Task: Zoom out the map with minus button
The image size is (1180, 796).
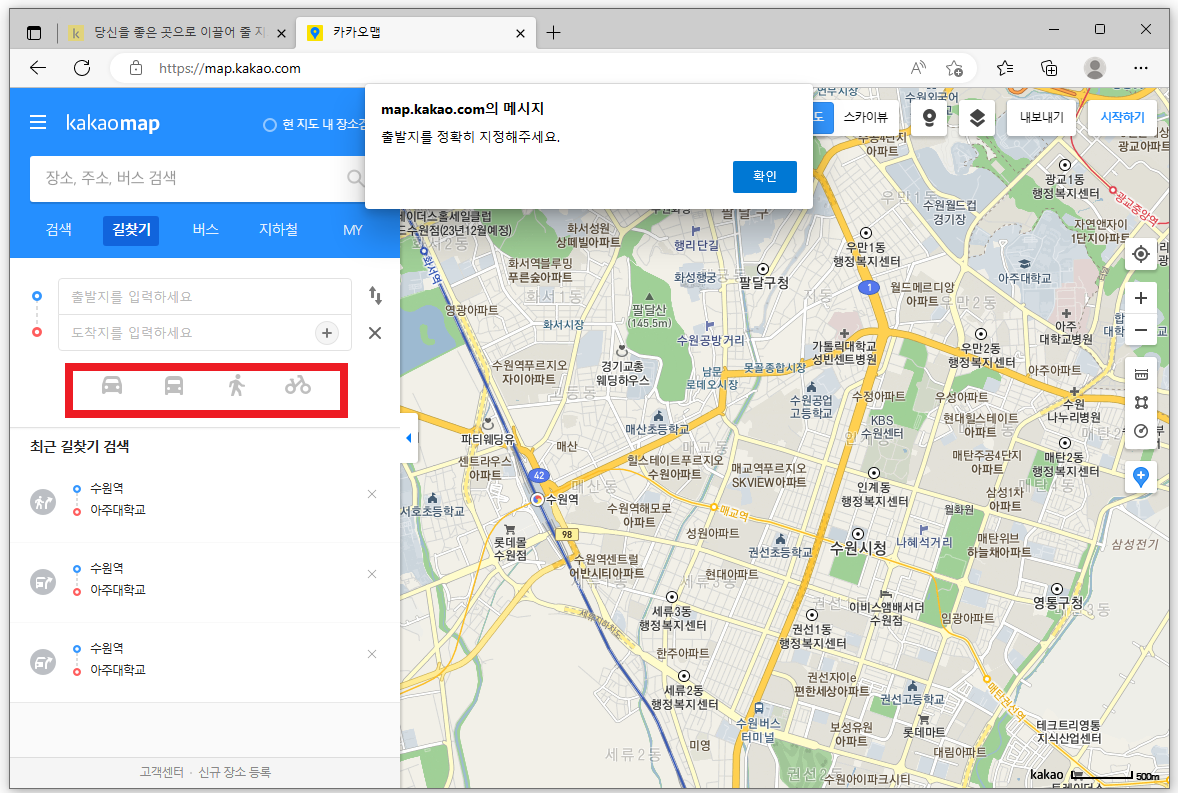Action: [1141, 330]
